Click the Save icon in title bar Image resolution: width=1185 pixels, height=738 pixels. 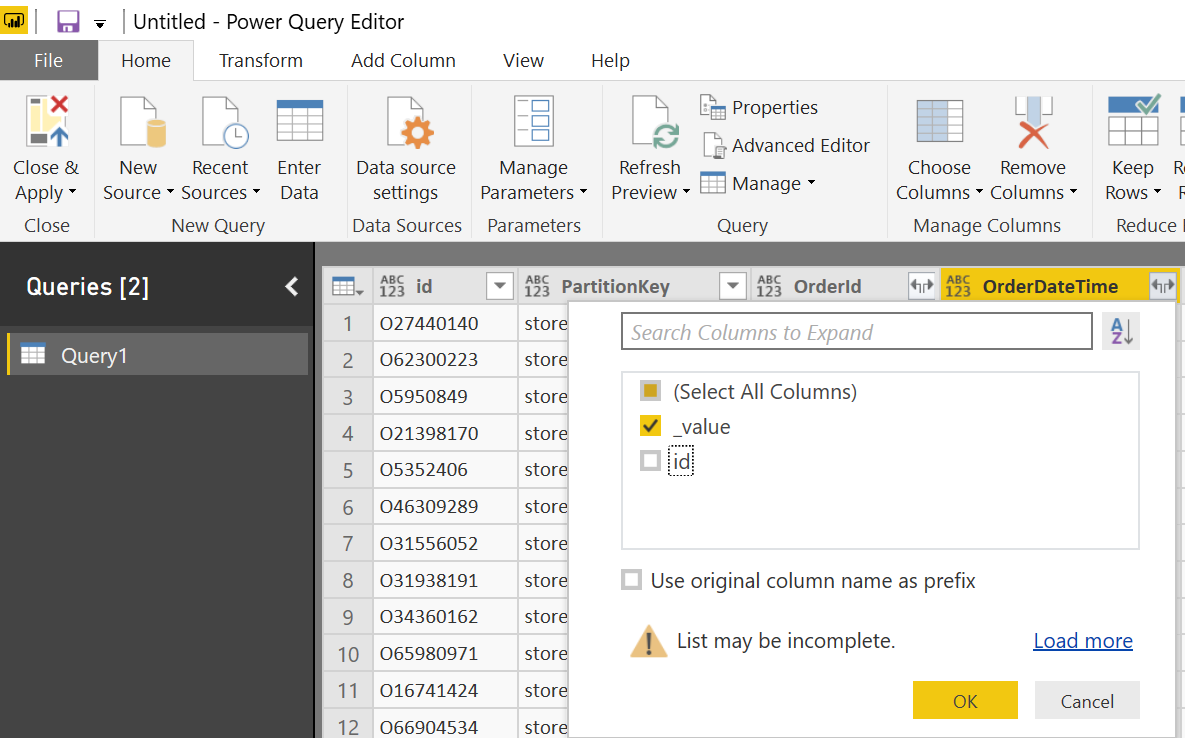pos(68,21)
